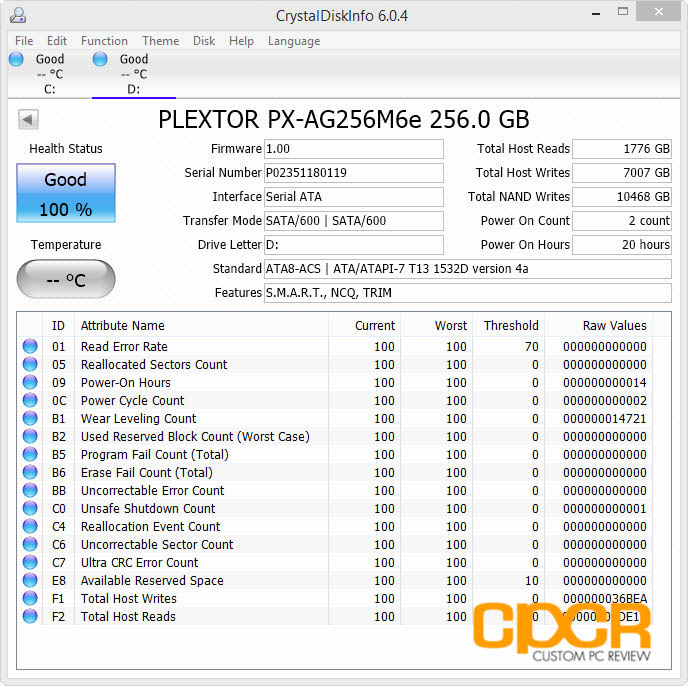Click status icon for Total Host Reads row

coord(30,616)
